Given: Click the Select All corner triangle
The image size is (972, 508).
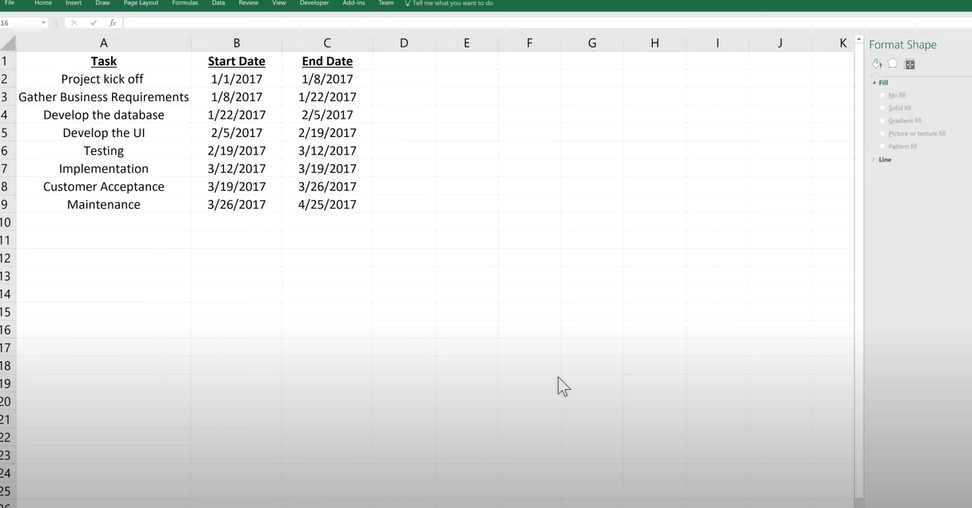Looking at the screenshot, I should coord(8,43).
